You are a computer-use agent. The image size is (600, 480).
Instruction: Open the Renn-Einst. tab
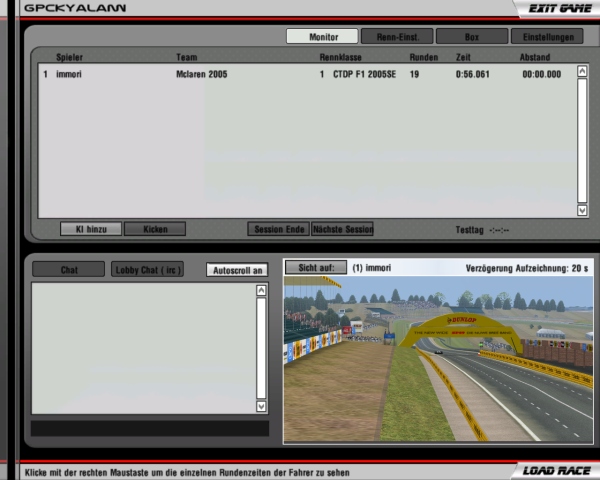pyautogui.click(x=396, y=37)
